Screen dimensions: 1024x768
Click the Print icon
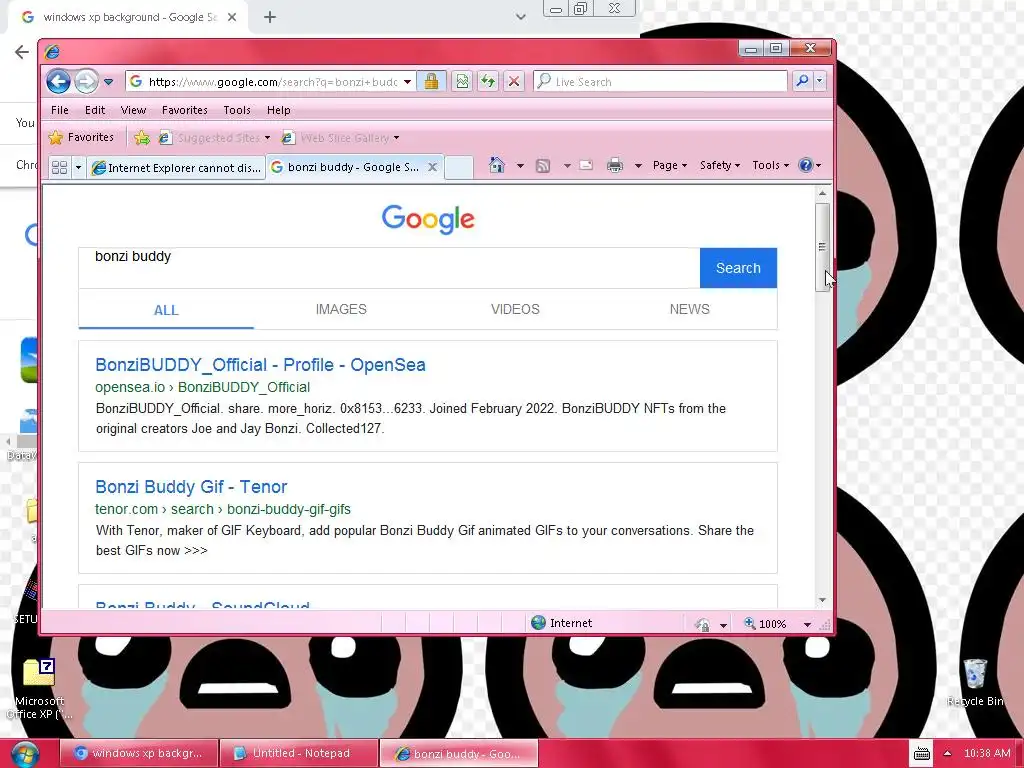(x=615, y=165)
